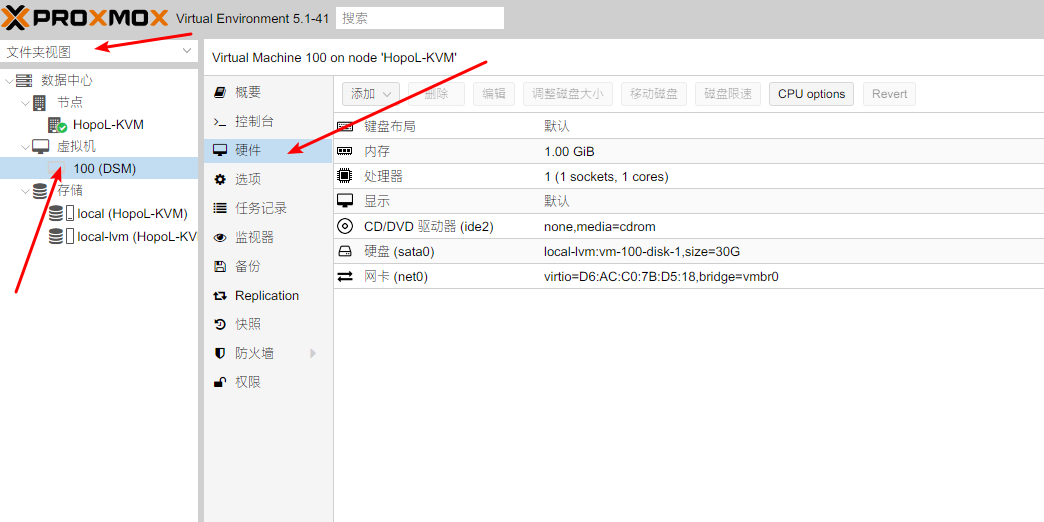
Task: Click the CD/DVD disc icon
Action: coord(345,226)
